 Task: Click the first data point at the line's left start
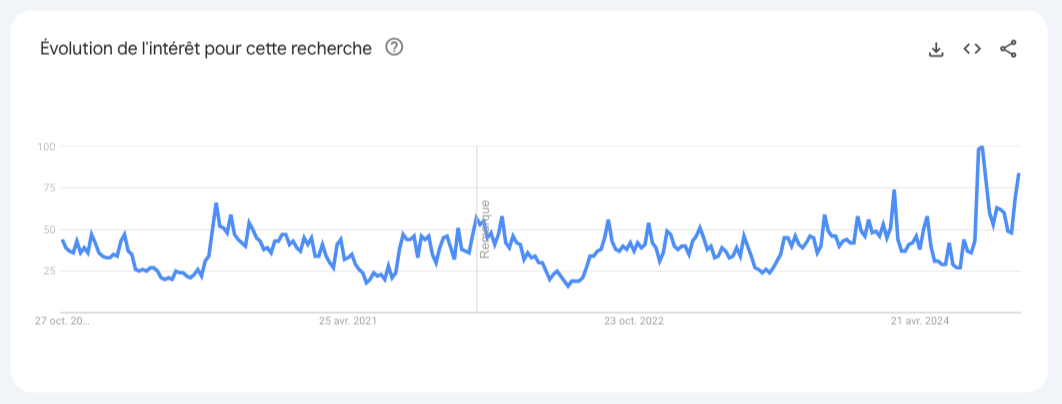click(62, 240)
